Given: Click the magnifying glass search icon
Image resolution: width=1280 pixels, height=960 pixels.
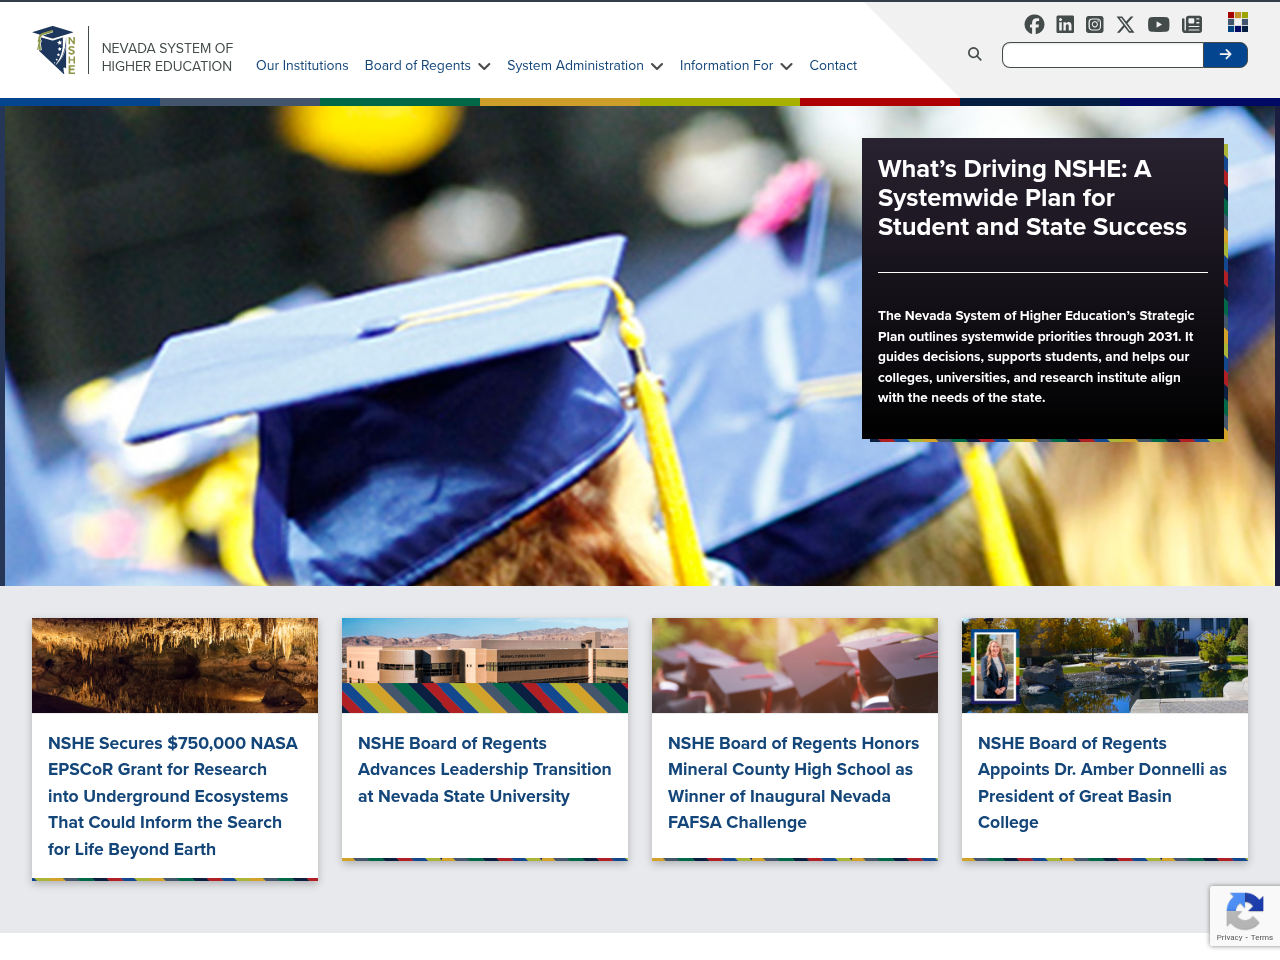Looking at the screenshot, I should pyautogui.click(x=974, y=54).
